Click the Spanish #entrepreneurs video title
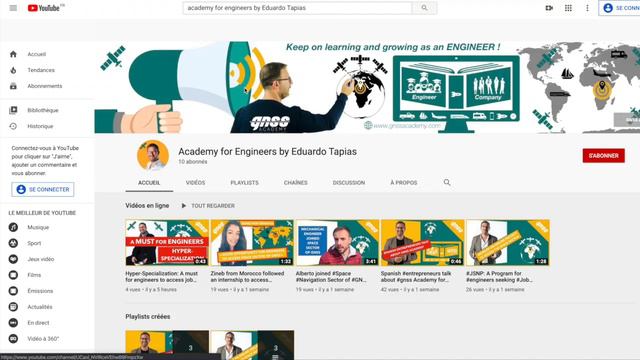 coord(416,276)
